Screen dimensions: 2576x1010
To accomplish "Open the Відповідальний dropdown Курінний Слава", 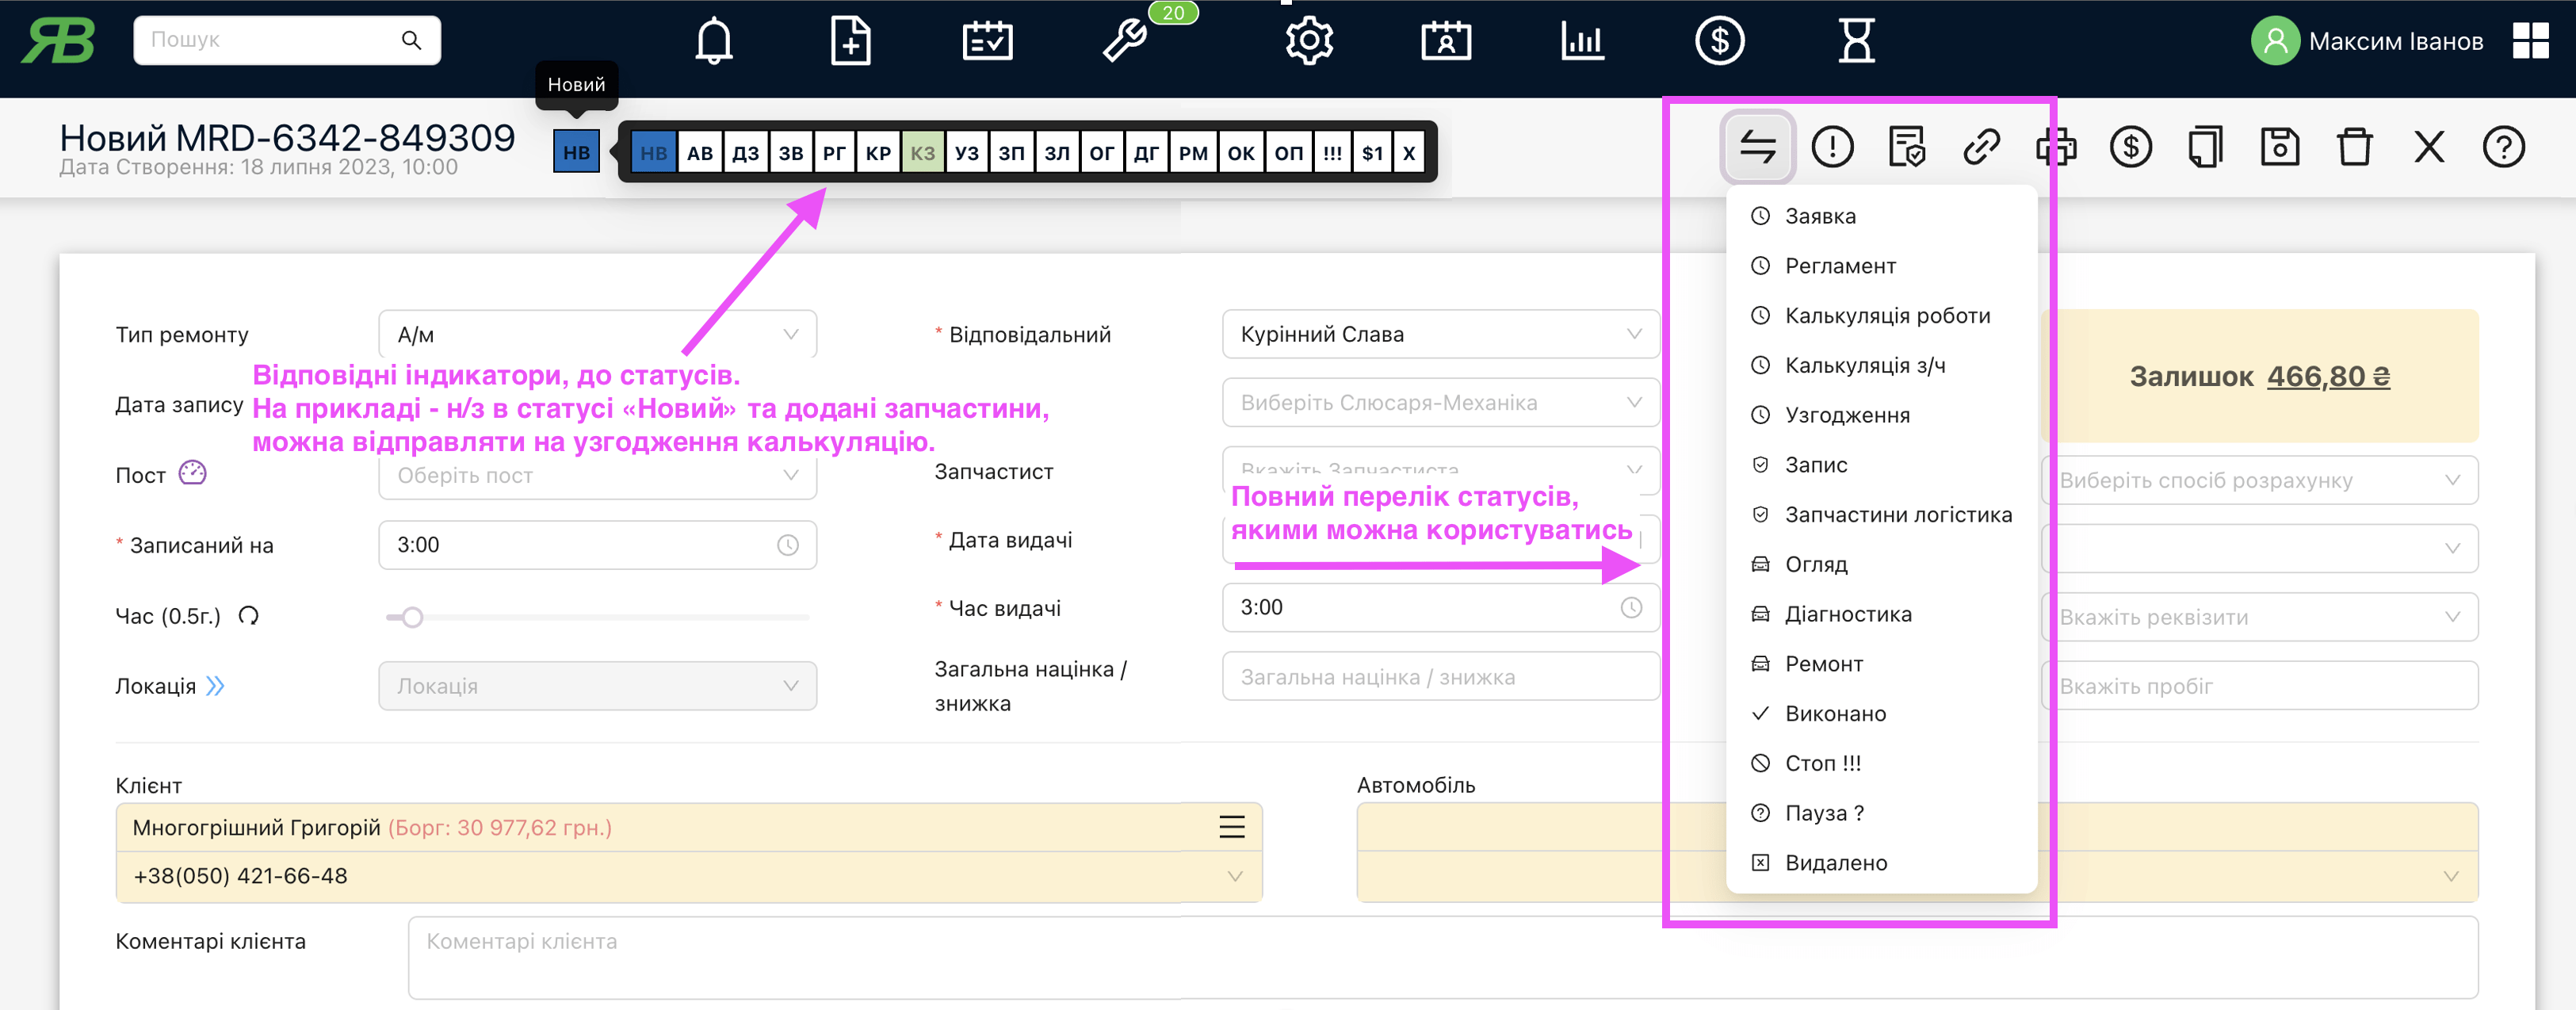I will [1440, 334].
